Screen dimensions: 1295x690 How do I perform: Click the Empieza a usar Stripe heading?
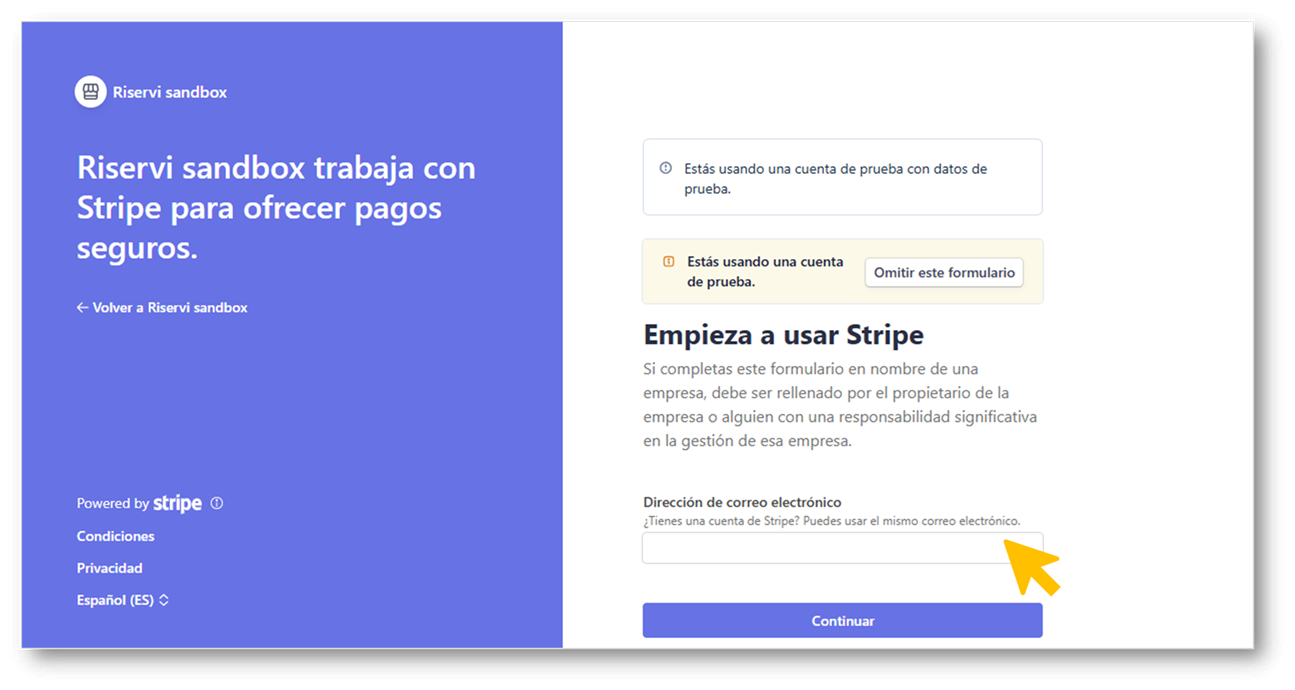[x=785, y=335]
